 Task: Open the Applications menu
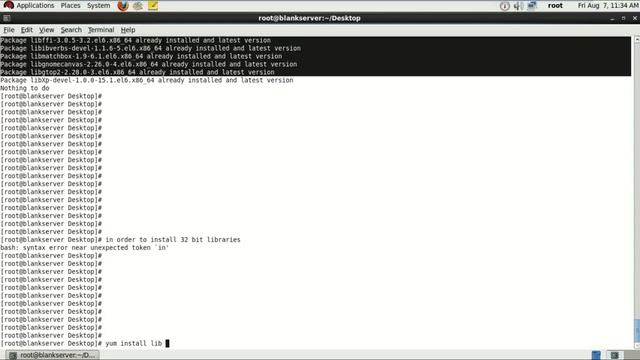tap(29, 5)
